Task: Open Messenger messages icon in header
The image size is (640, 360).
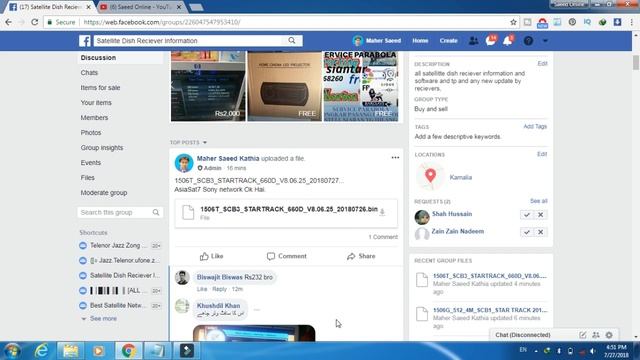Action: point(491,41)
